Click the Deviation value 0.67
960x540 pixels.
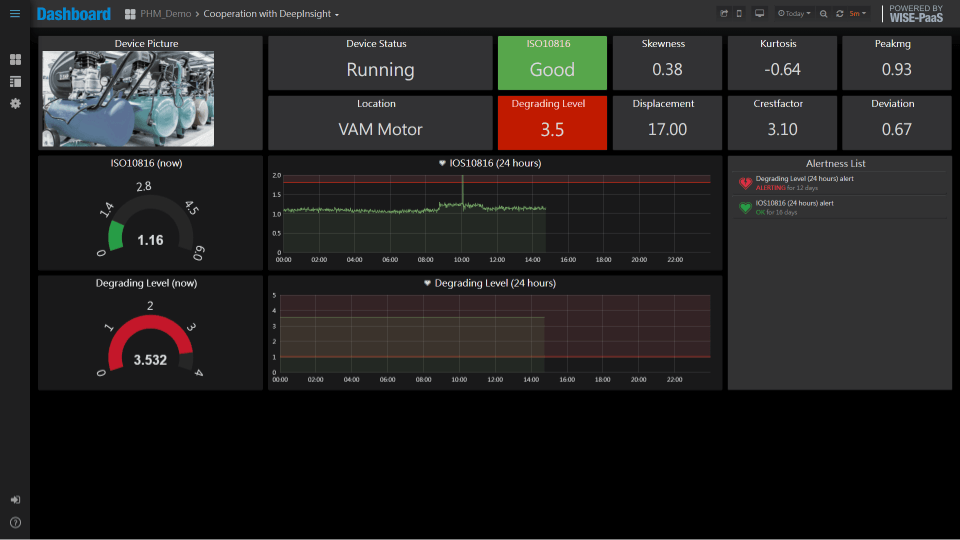(896, 129)
